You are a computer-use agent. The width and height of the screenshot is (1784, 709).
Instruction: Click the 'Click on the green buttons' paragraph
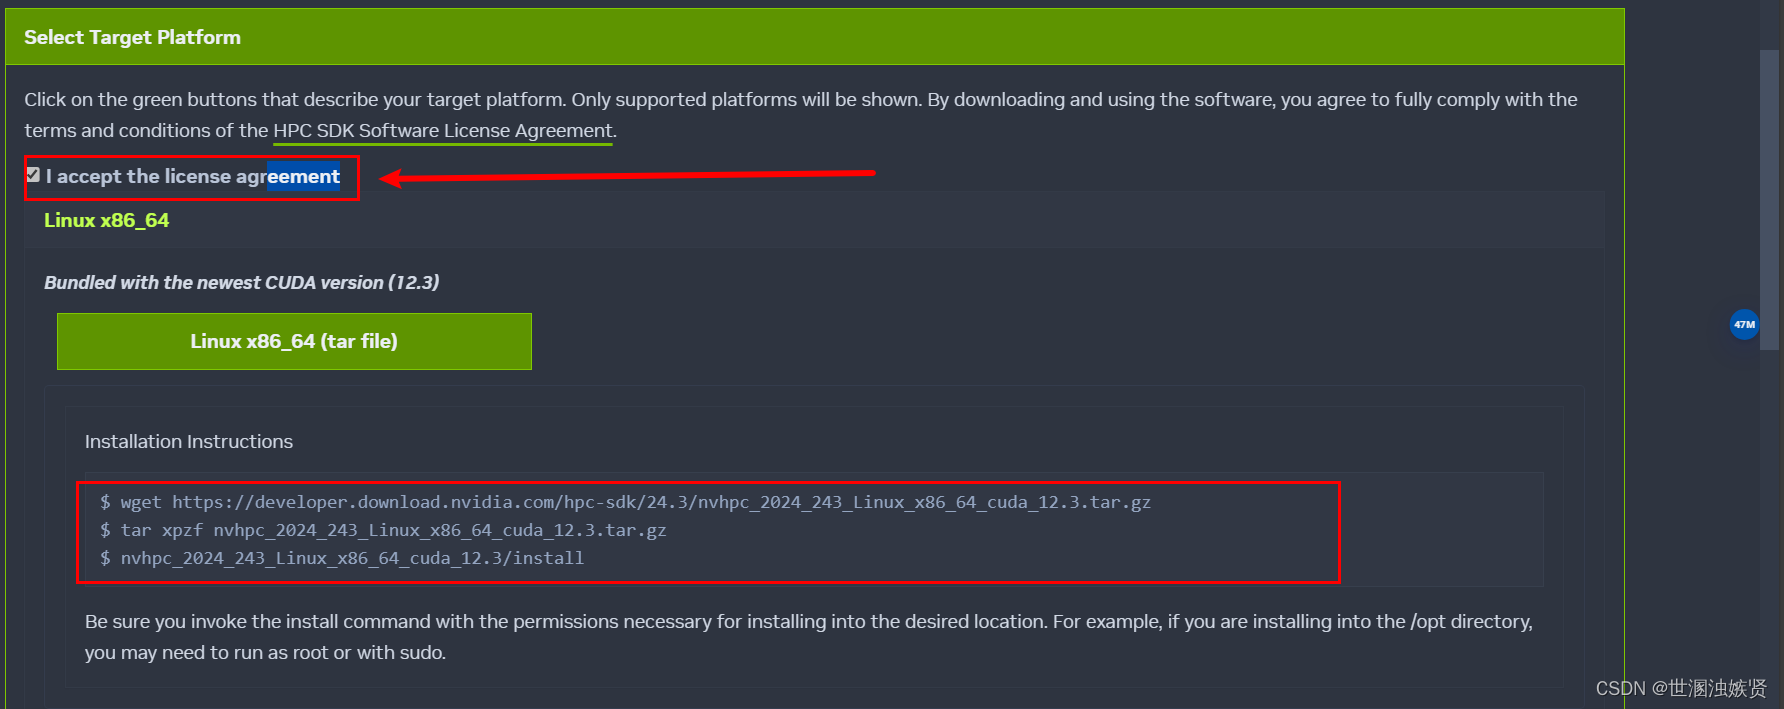pos(801,115)
